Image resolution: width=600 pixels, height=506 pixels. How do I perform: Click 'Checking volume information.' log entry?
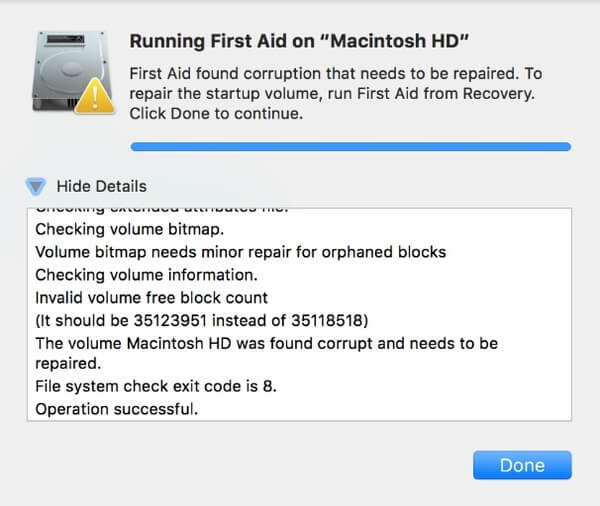(146, 275)
